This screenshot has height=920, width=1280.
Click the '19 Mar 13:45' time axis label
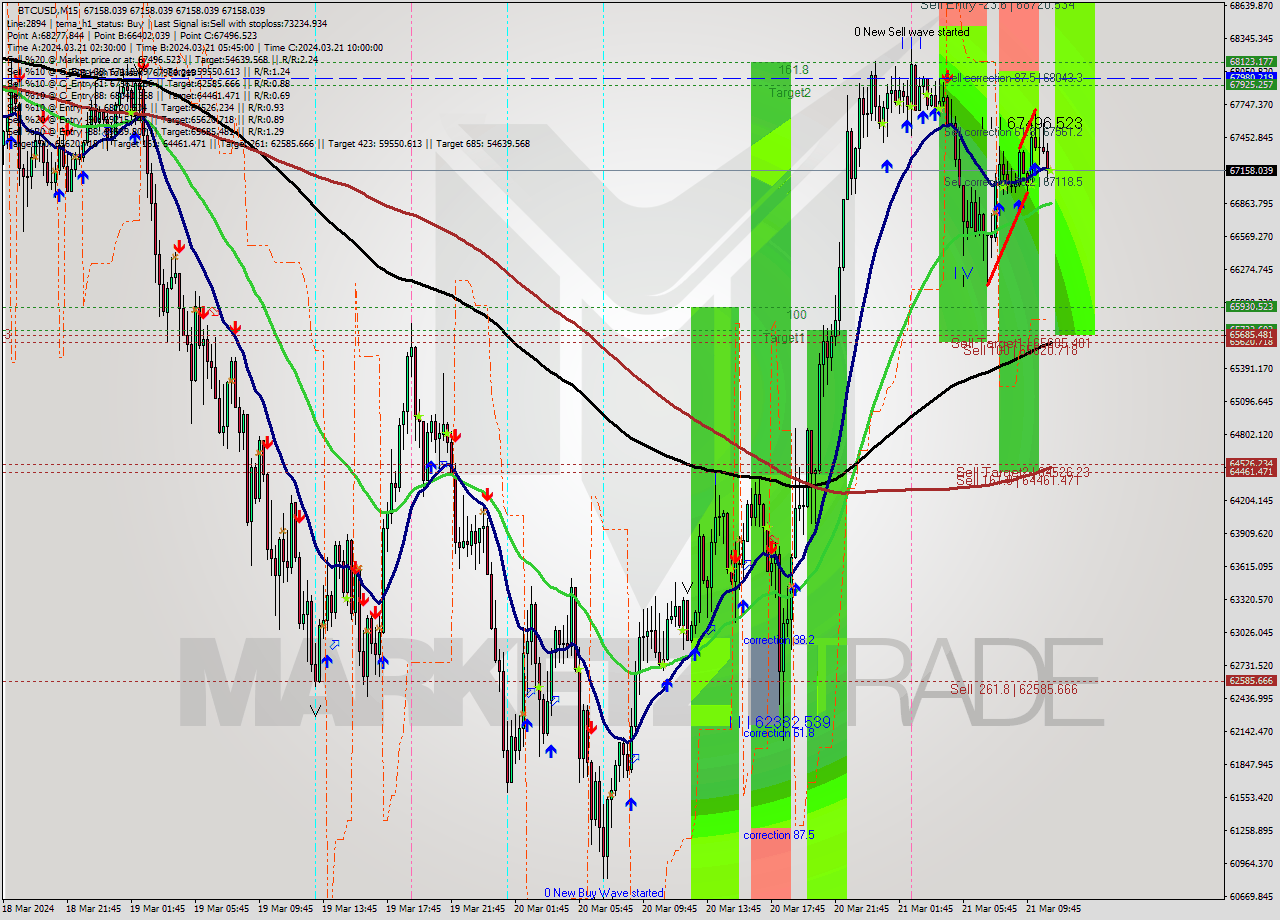click(x=350, y=909)
